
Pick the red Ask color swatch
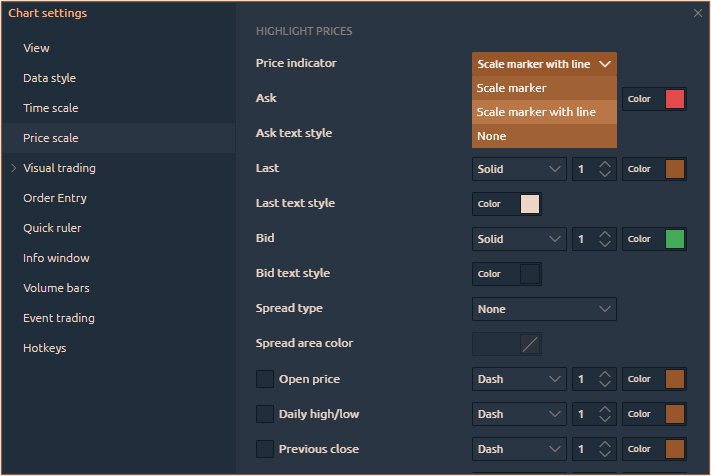(x=674, y=99)
